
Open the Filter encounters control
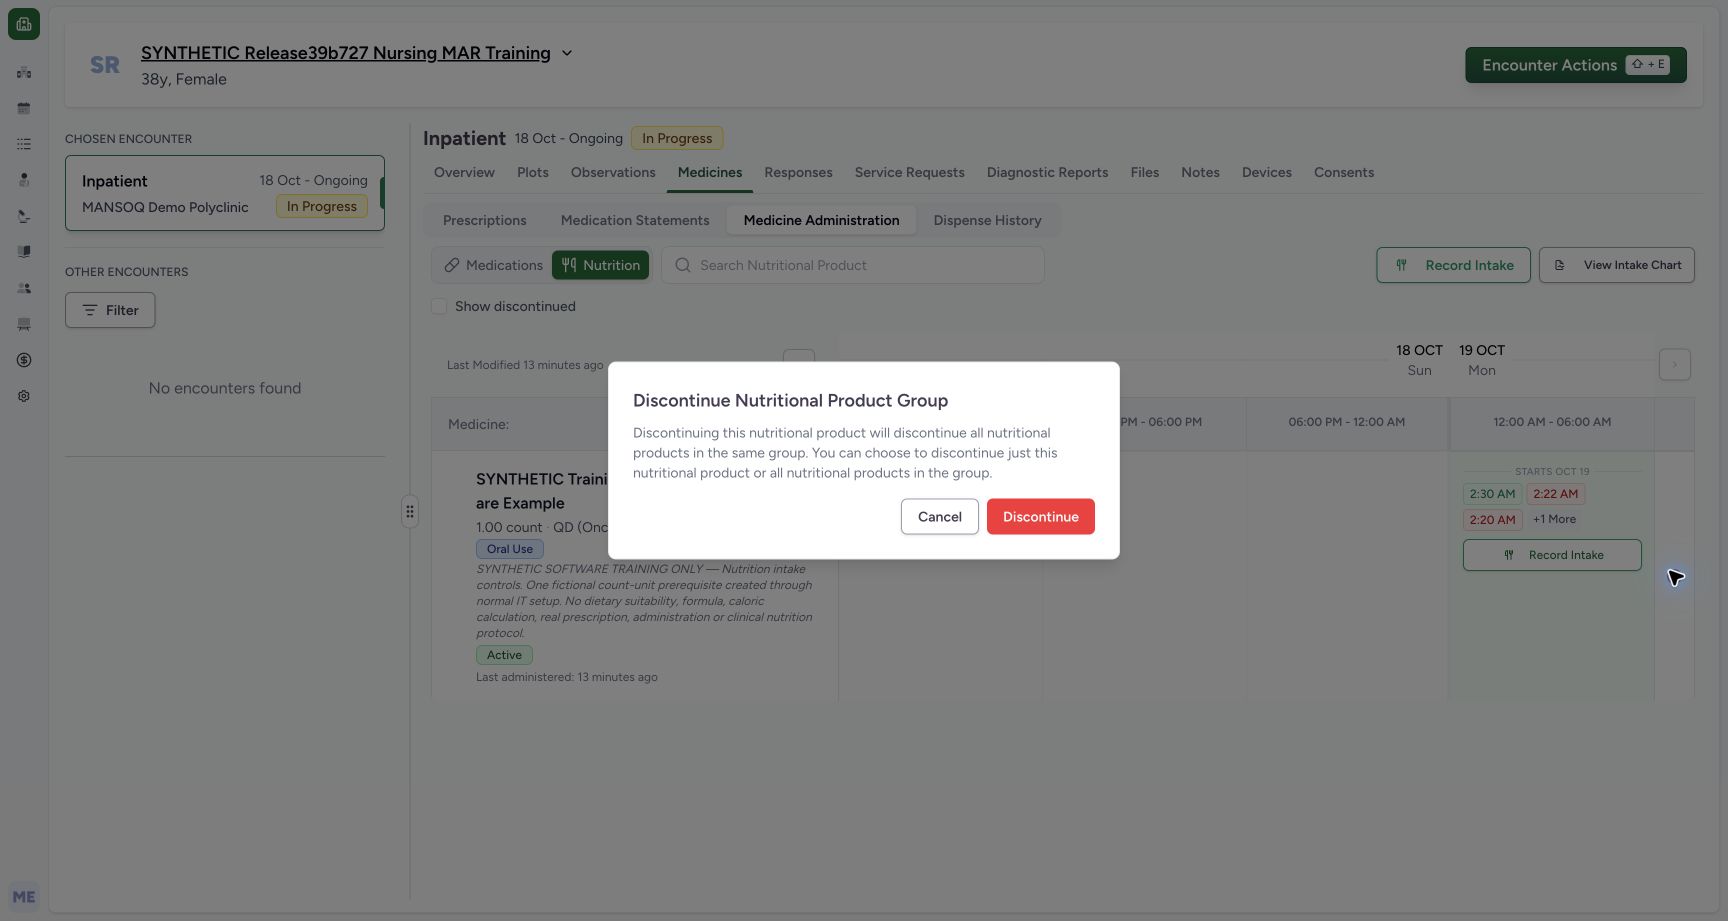point(110,310)
